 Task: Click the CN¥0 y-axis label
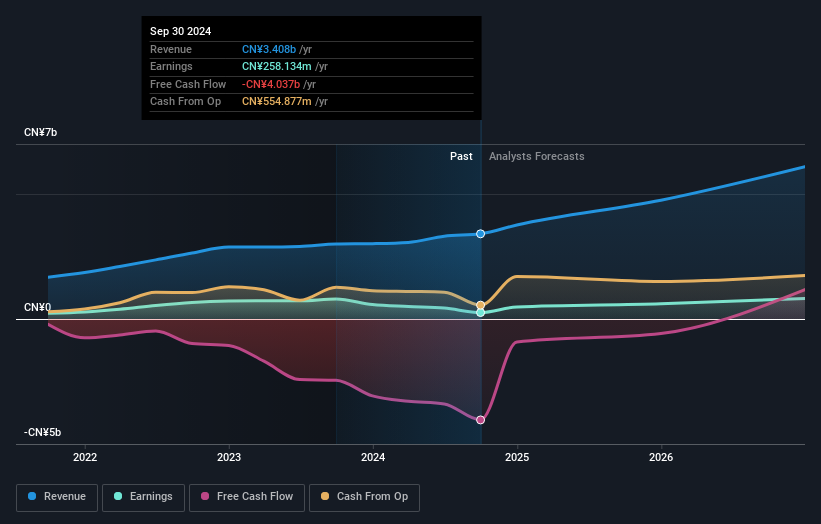click(37, 307)
